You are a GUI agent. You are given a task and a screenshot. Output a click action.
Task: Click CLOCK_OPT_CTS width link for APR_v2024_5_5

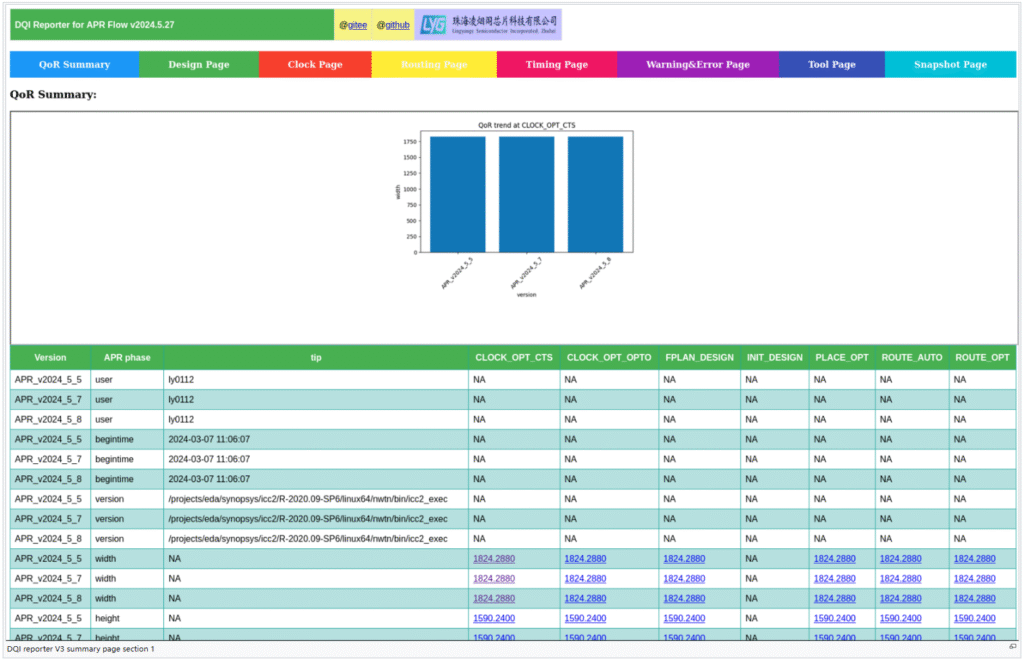tap(493, 559)
